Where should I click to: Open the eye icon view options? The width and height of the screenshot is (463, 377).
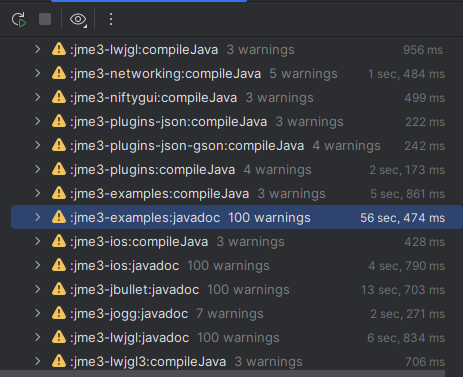pos(78,19)
